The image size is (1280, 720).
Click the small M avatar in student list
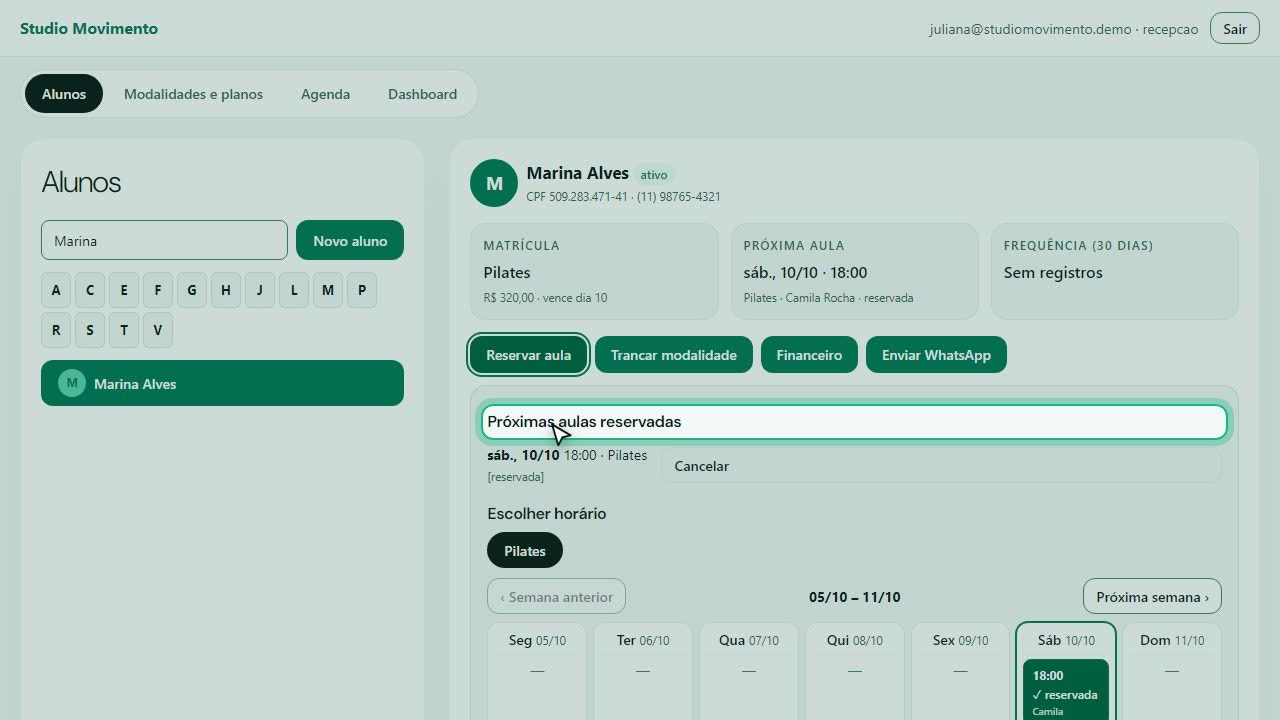coord(72,383)
